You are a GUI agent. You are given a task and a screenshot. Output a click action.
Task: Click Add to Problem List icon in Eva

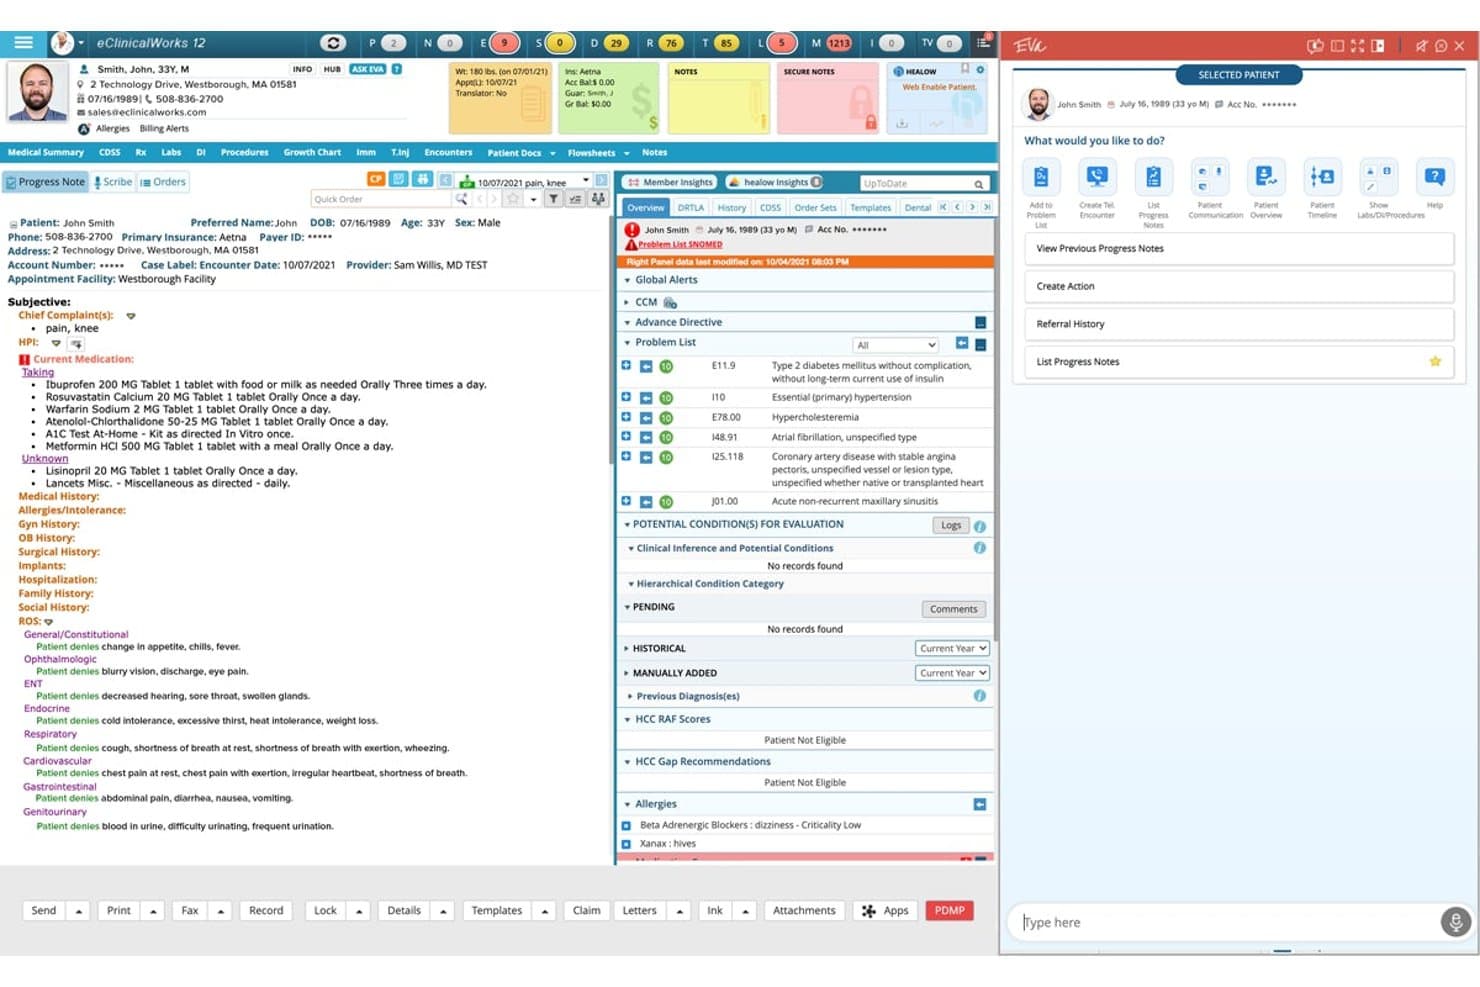tap(1041, 177)
